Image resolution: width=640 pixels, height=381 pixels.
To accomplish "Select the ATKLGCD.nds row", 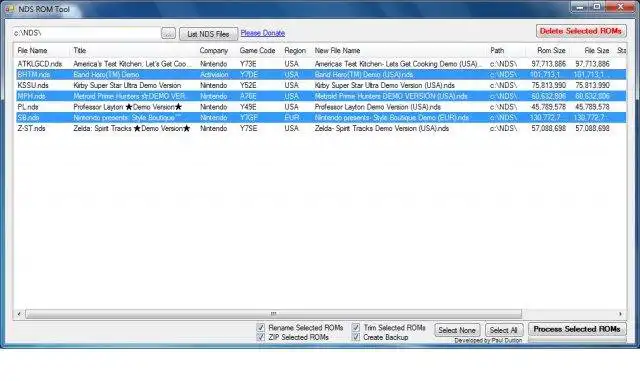I will [321, 64].
